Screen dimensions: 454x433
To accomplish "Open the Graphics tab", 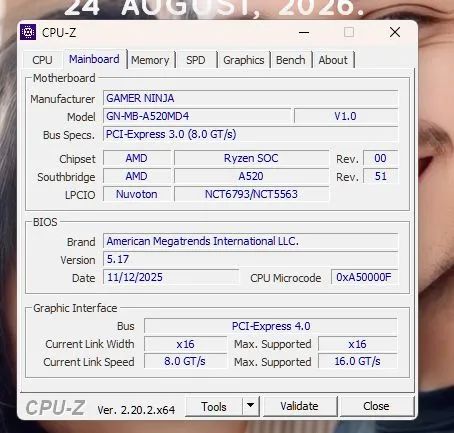I will tap(244, 60).
